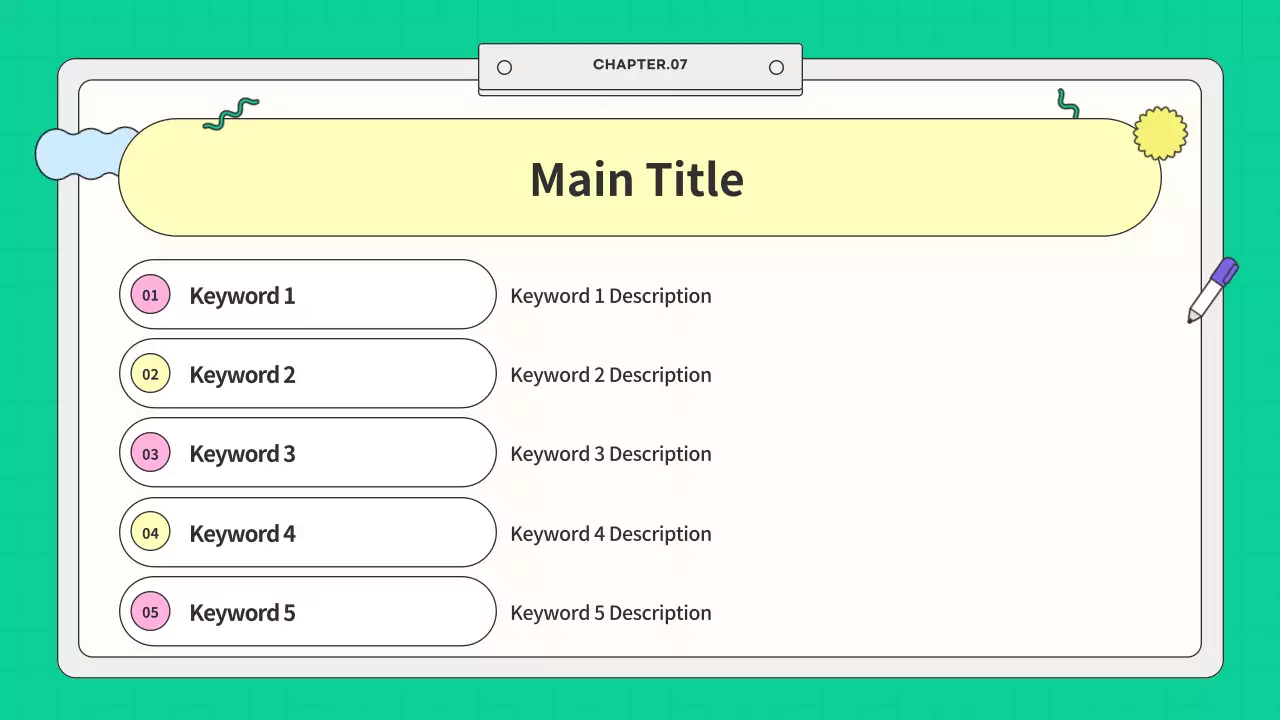Select the yellow starburst sticker
The width and height of the screenshot is (1280, 720).
[x=1160, y=133]
